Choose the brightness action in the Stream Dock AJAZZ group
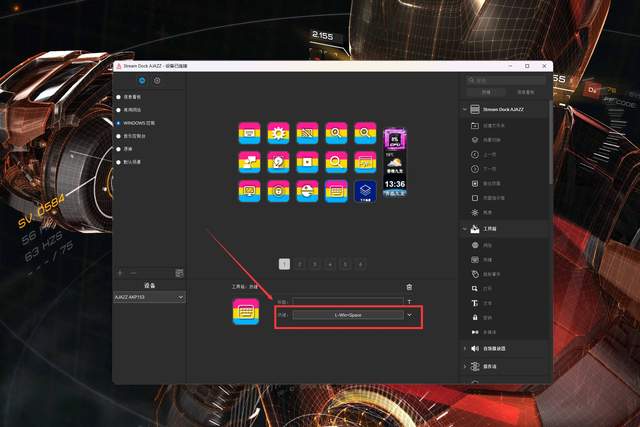Viewport: 640px width, 427px height. (475, 212)
